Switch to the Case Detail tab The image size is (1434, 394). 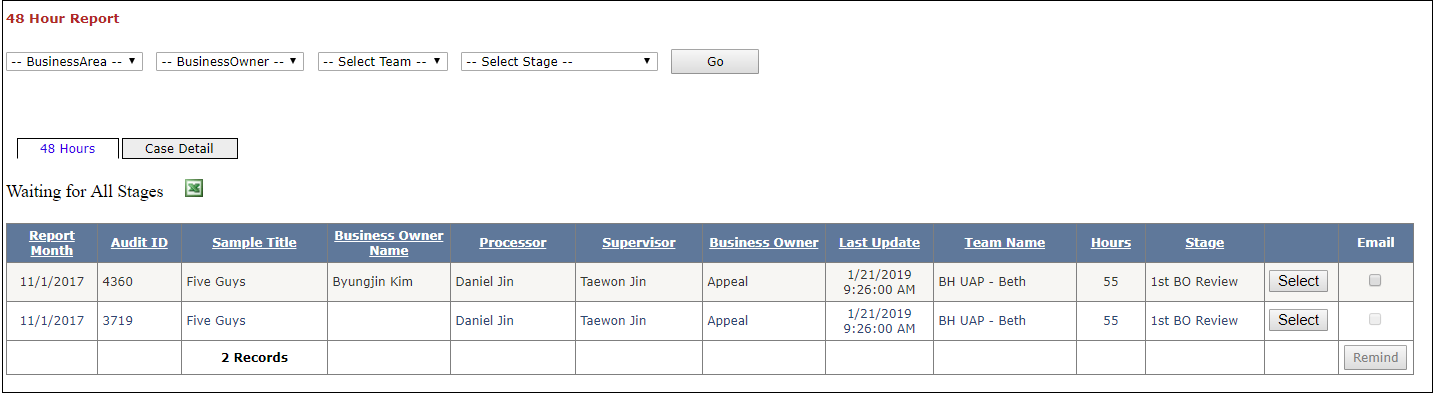click(x=180, y=148)
